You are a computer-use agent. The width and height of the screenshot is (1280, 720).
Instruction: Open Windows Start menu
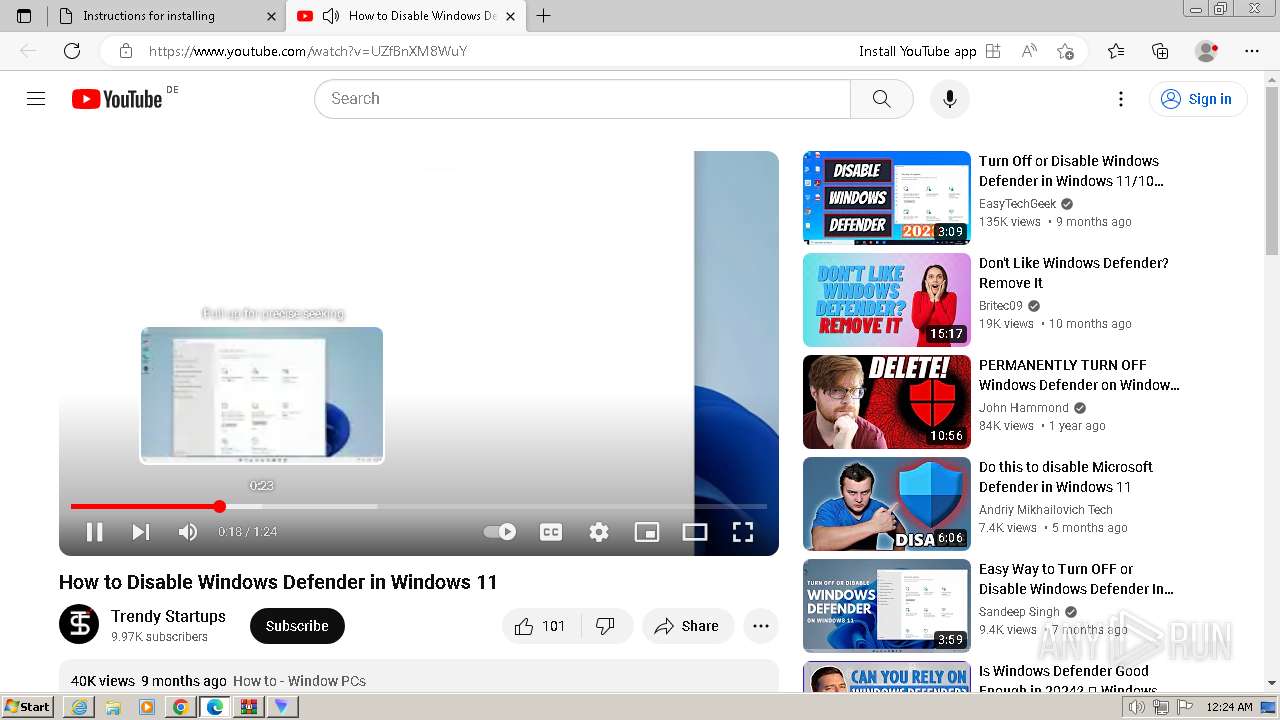point(28,707)
